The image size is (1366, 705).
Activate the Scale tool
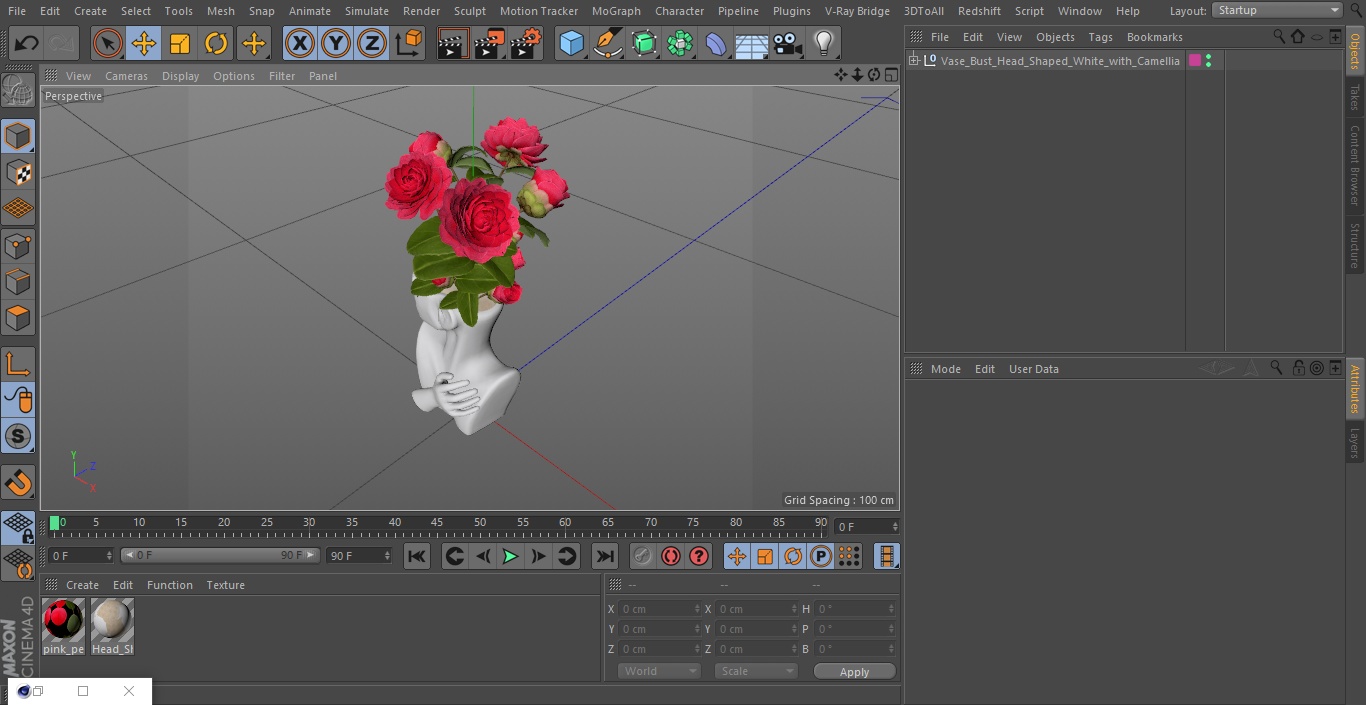[x=180, y=44]
